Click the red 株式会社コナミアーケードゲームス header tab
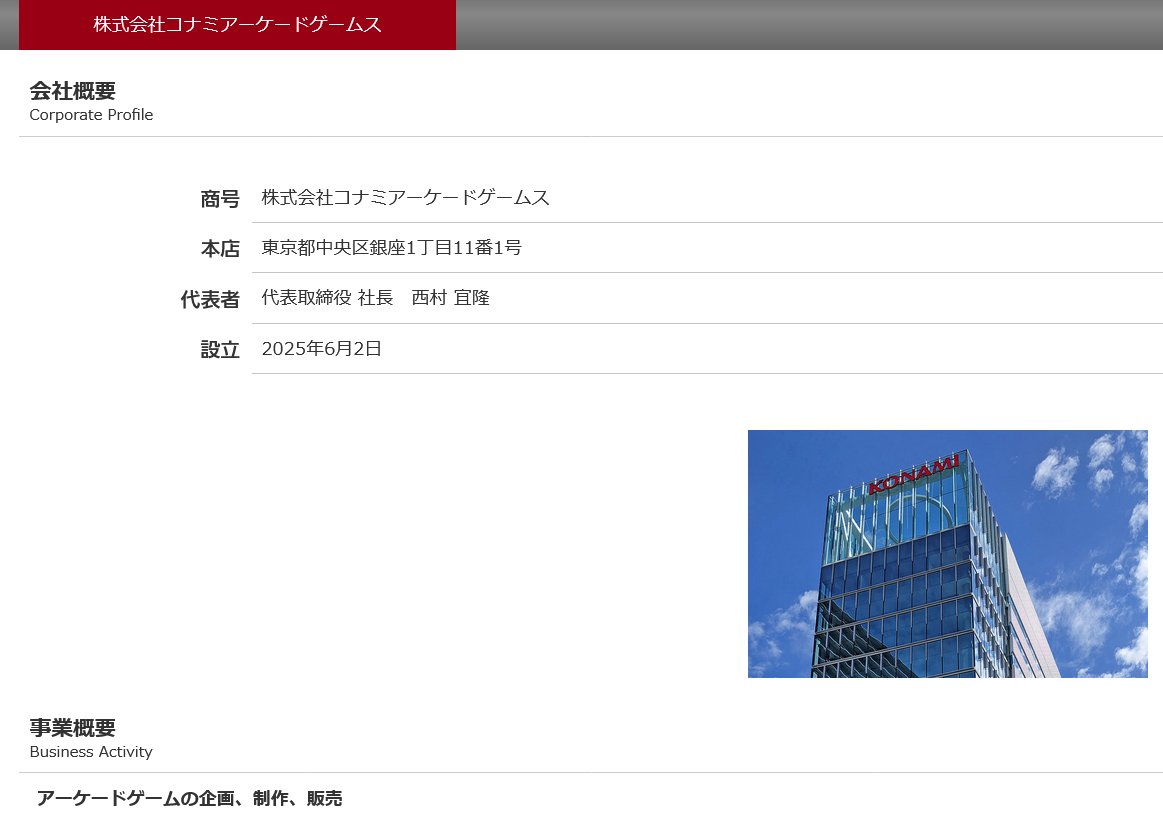1163x832 pixels. [237, 24]
